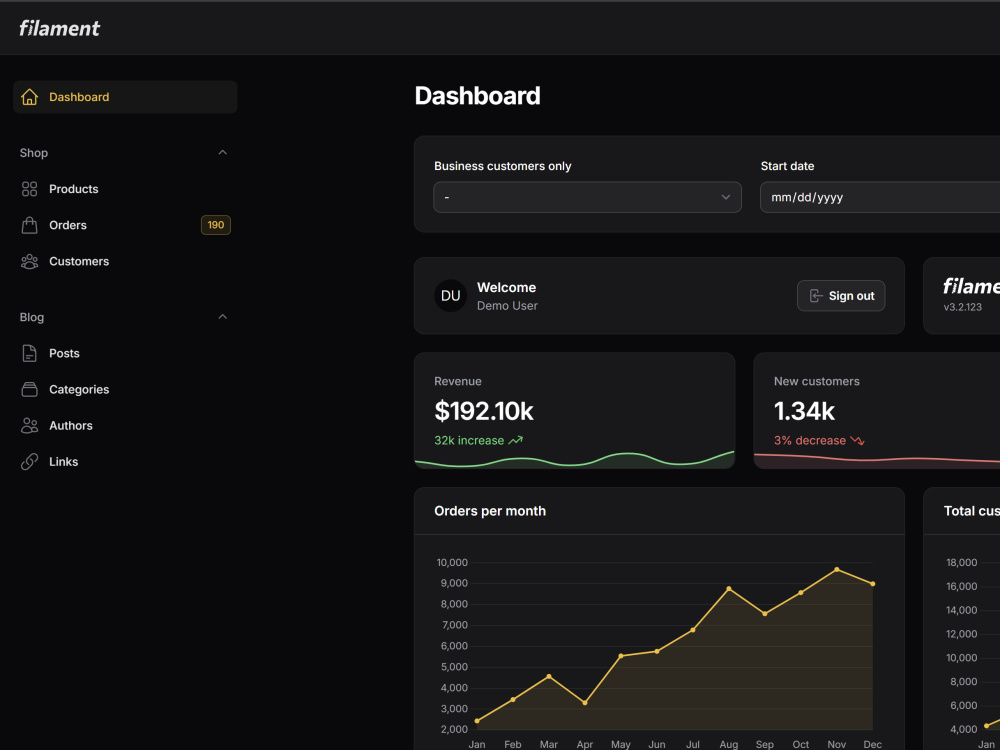
Task: Click the DU user avatar
Action: click(450, 296)
